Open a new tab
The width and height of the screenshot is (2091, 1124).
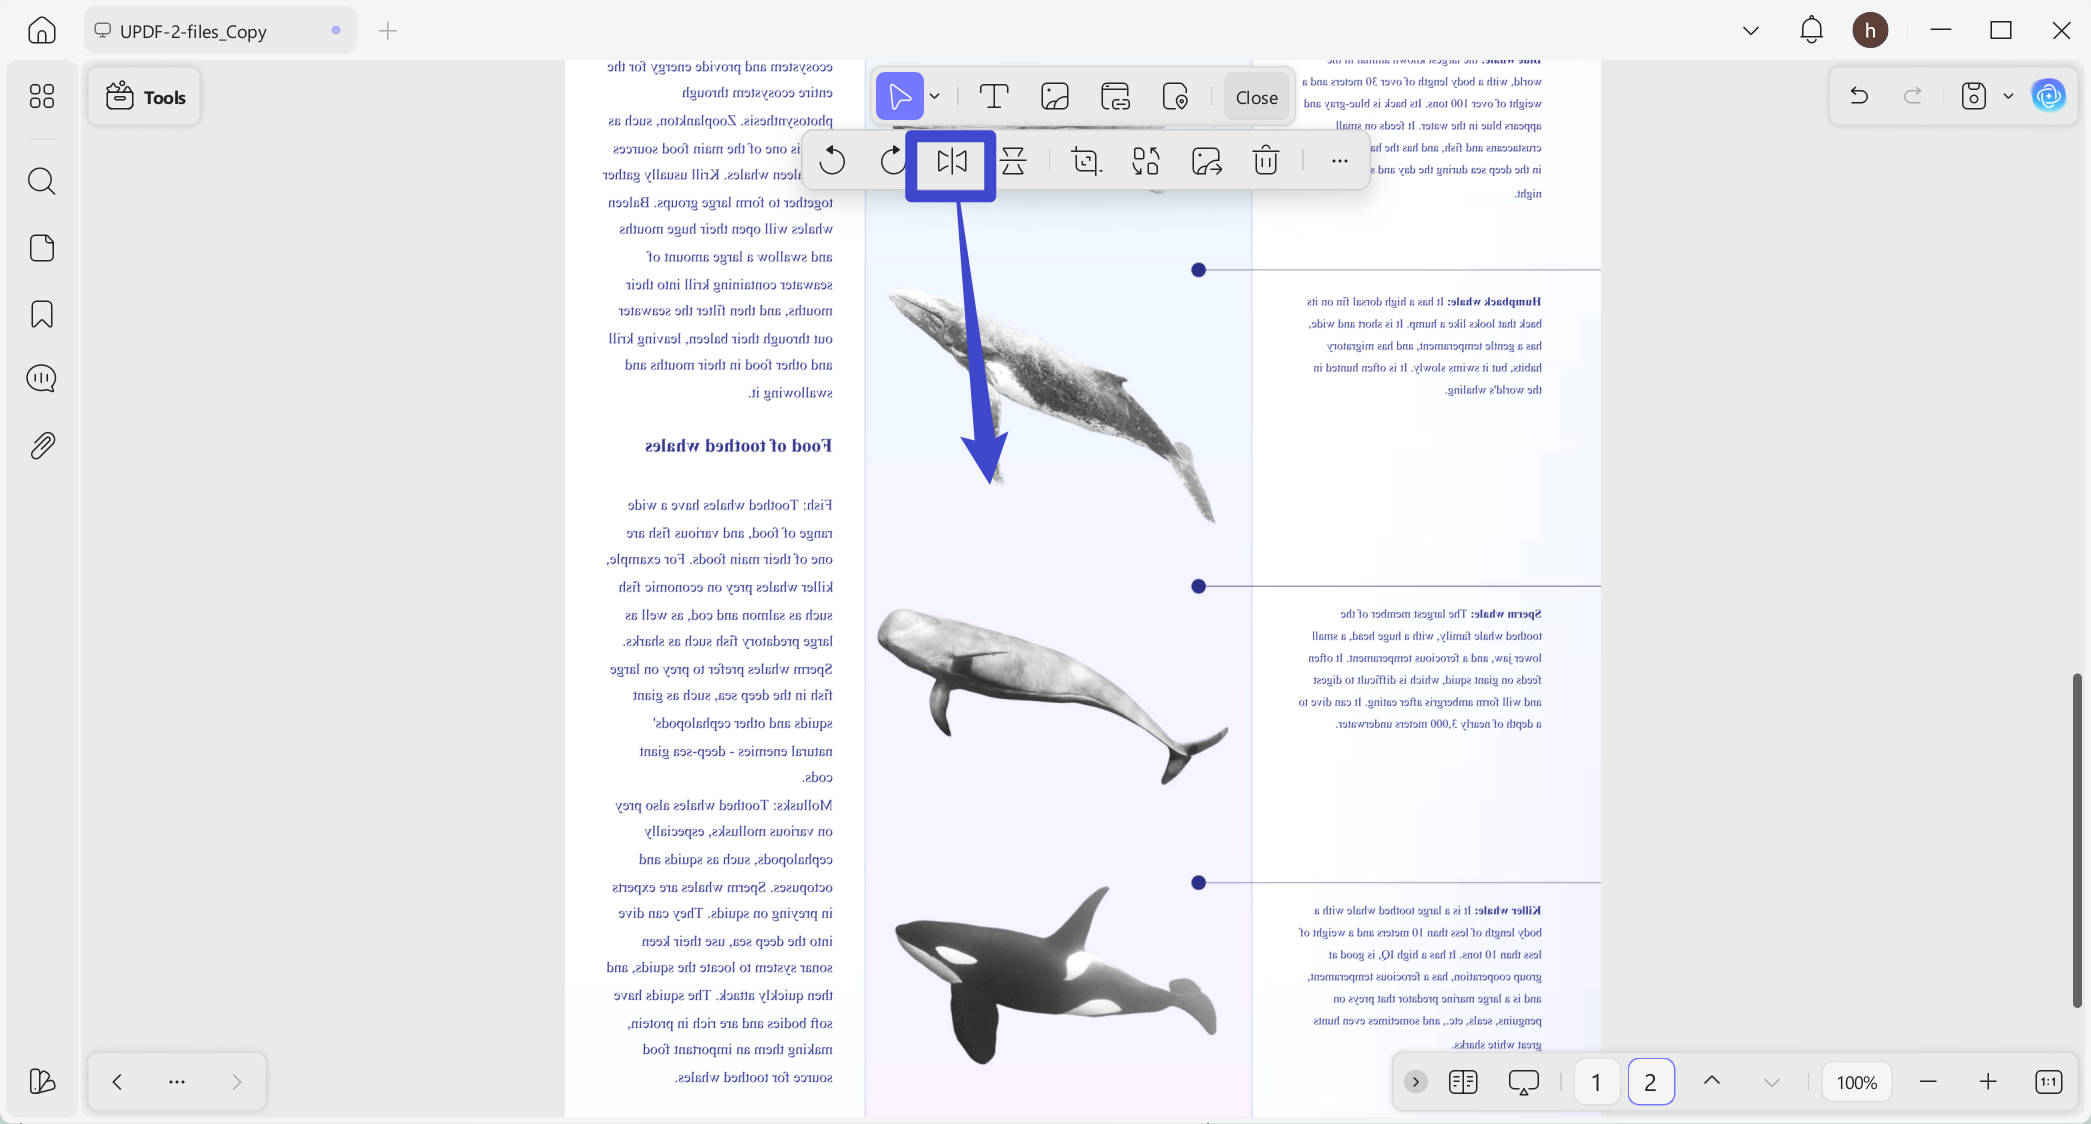point(388,31)
